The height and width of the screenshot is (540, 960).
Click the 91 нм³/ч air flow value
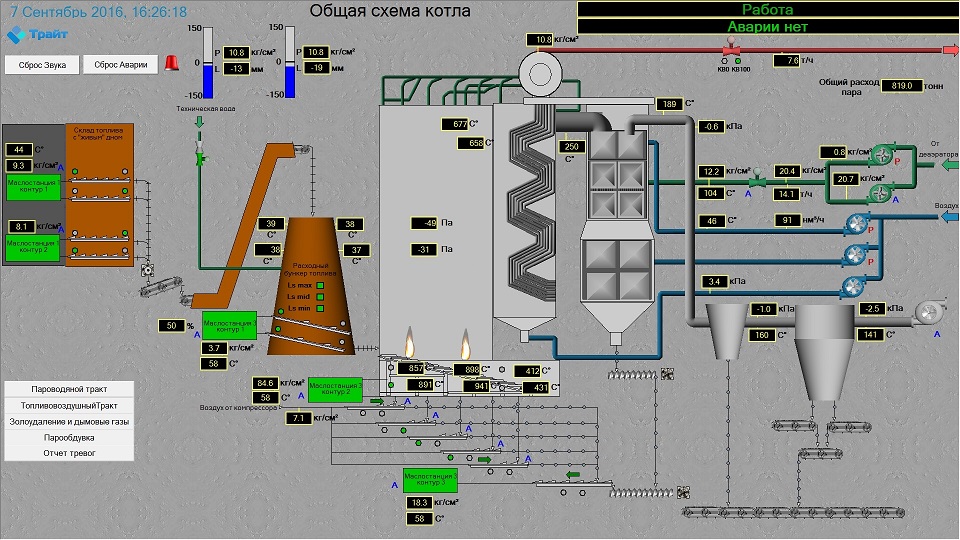click(787, 220)
